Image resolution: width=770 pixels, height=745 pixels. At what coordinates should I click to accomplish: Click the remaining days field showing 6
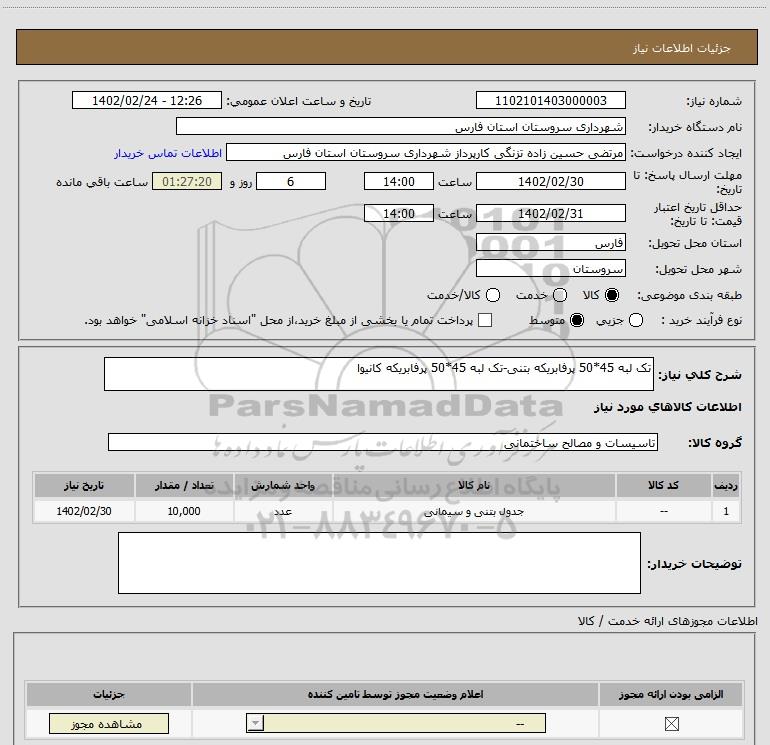[291, 181]
